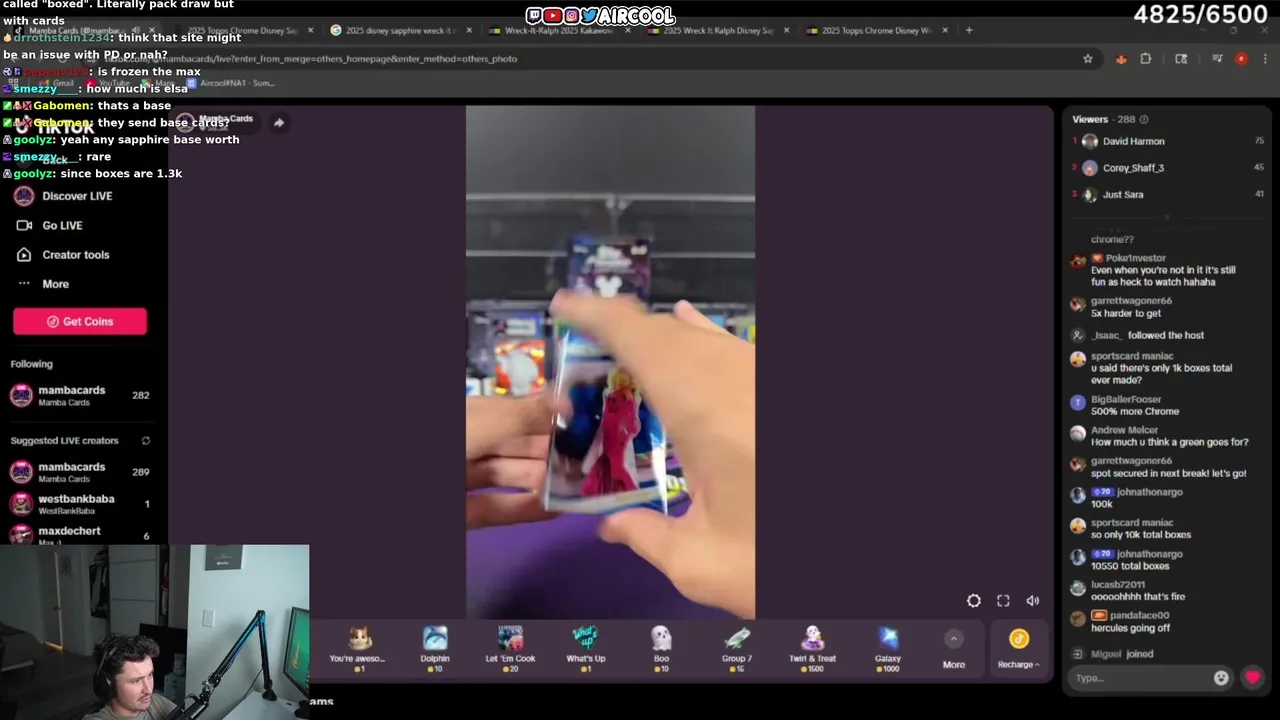Send the Twirl & Treat gift

(812, 647)
